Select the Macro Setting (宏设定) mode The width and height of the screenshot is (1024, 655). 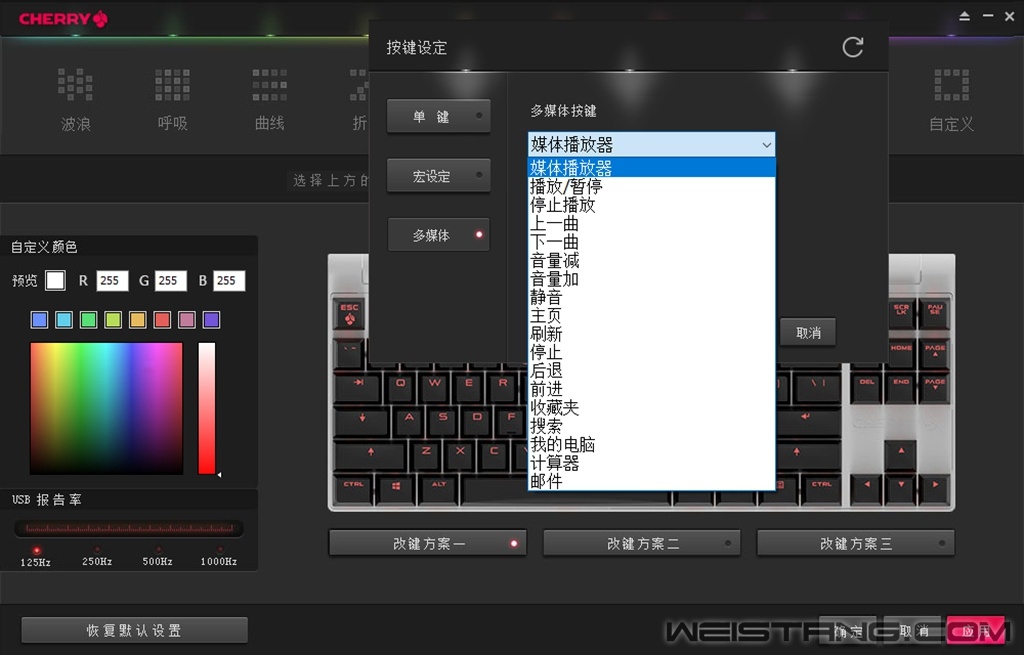438,176
